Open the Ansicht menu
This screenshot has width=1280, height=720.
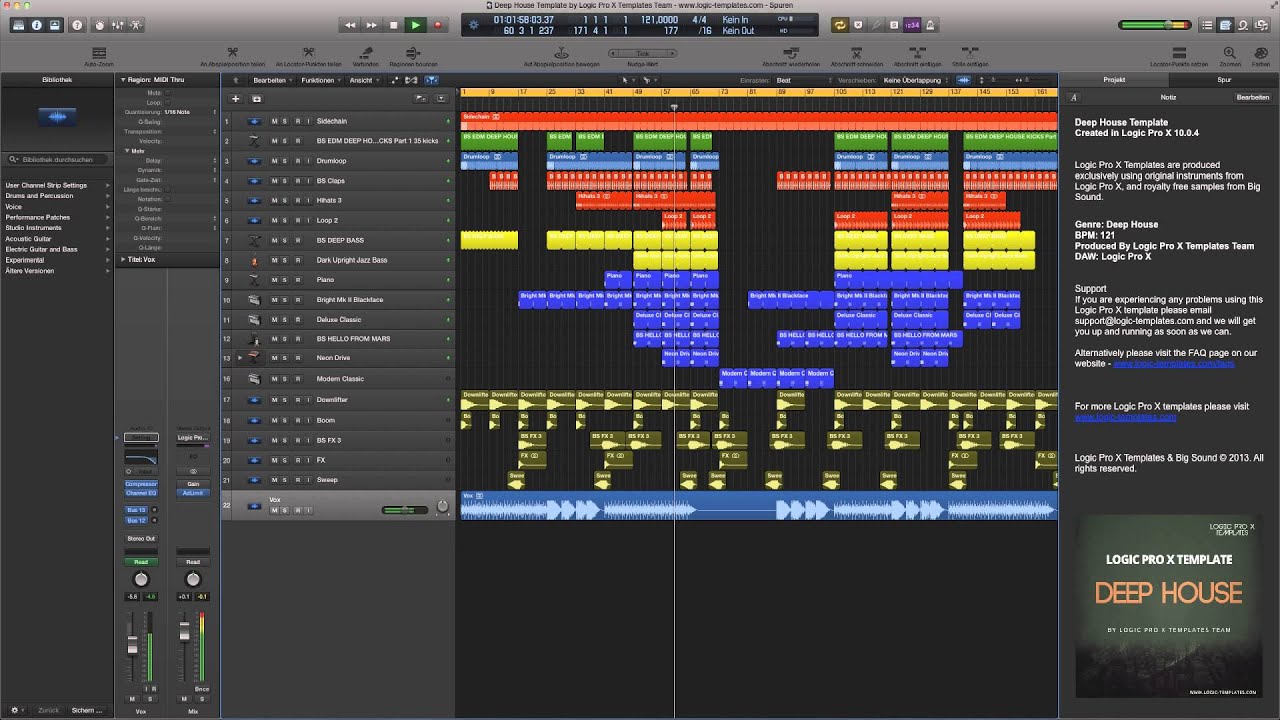point(363,80)
